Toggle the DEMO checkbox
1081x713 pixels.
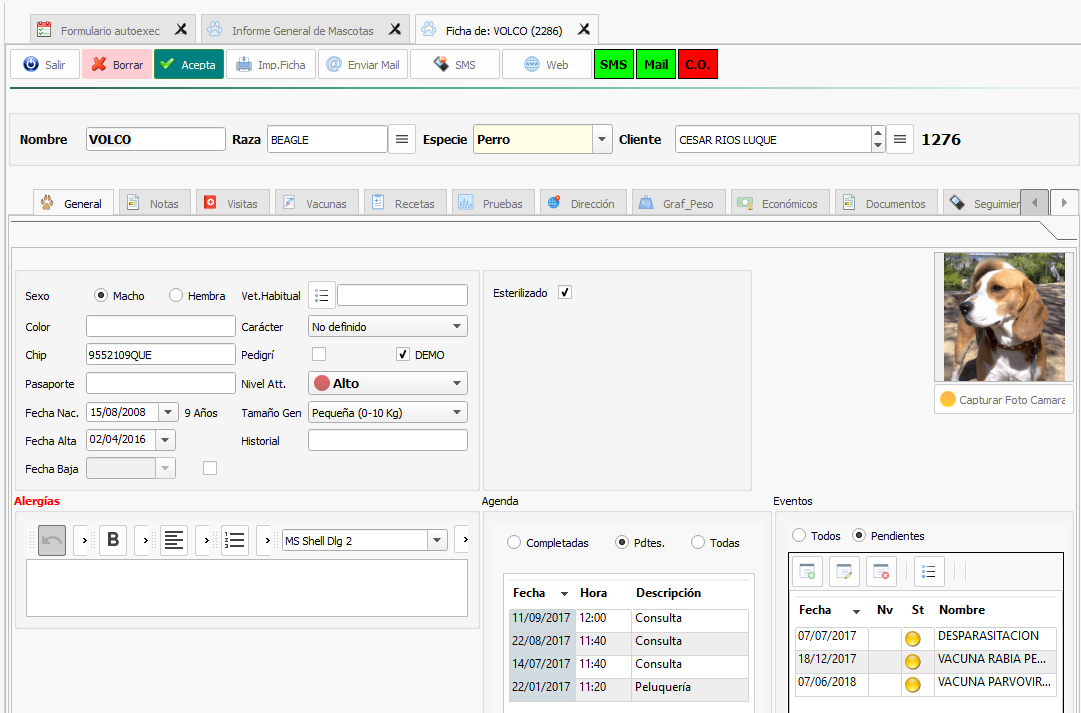[403, 354]
